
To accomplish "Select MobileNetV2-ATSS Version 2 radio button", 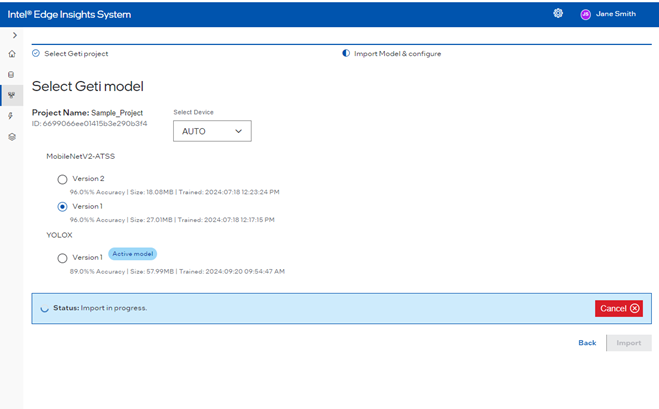I will [62, 179].
